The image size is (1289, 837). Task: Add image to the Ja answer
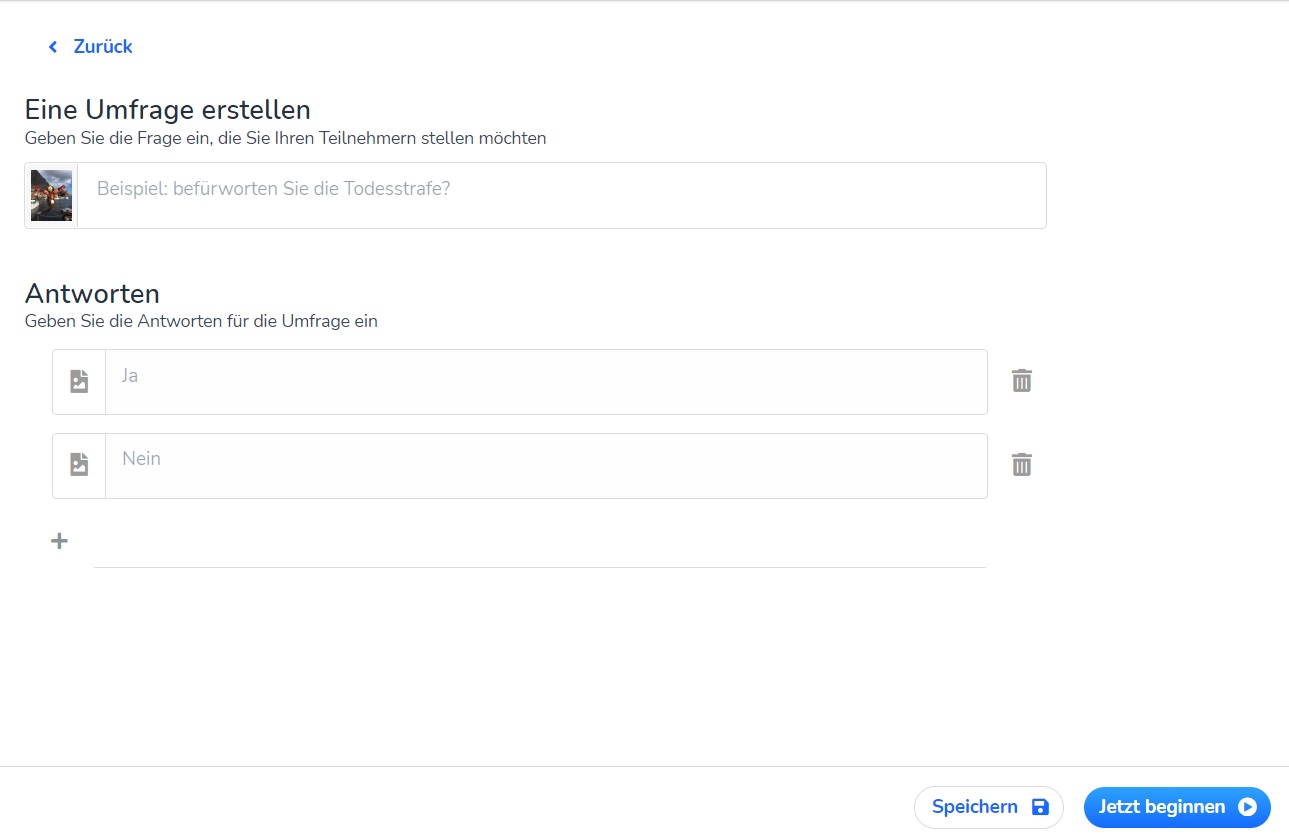coord(79,381)
